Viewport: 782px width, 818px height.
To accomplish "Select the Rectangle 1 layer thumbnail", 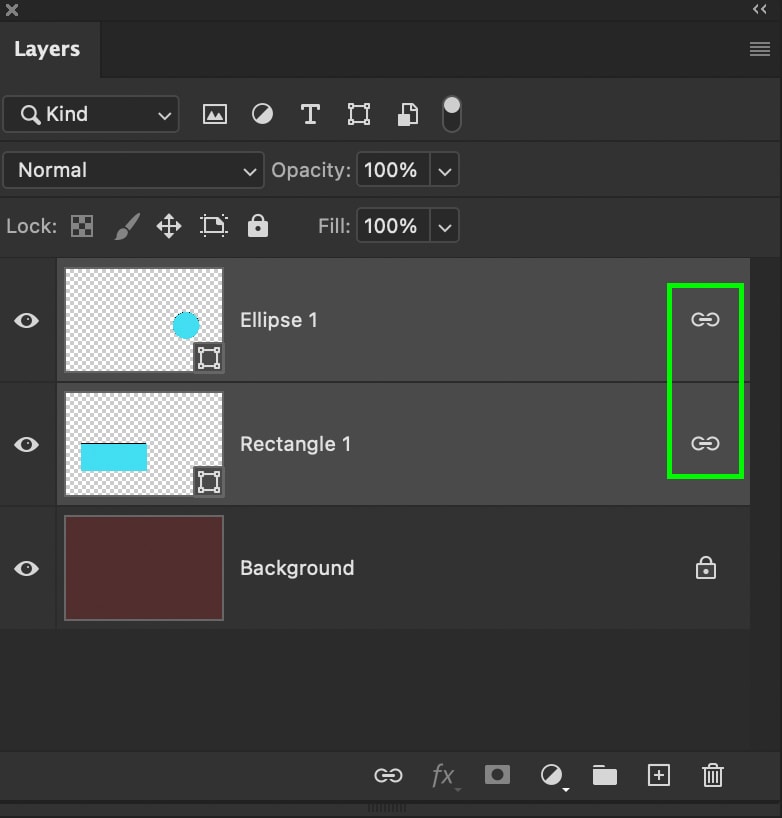I will pos(144,444).
